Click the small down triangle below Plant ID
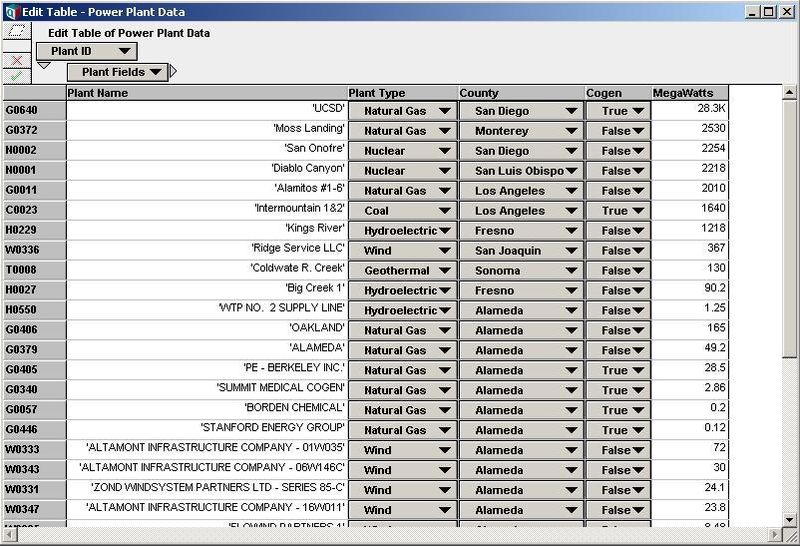The image size is (800, 546). pos(44,65)
